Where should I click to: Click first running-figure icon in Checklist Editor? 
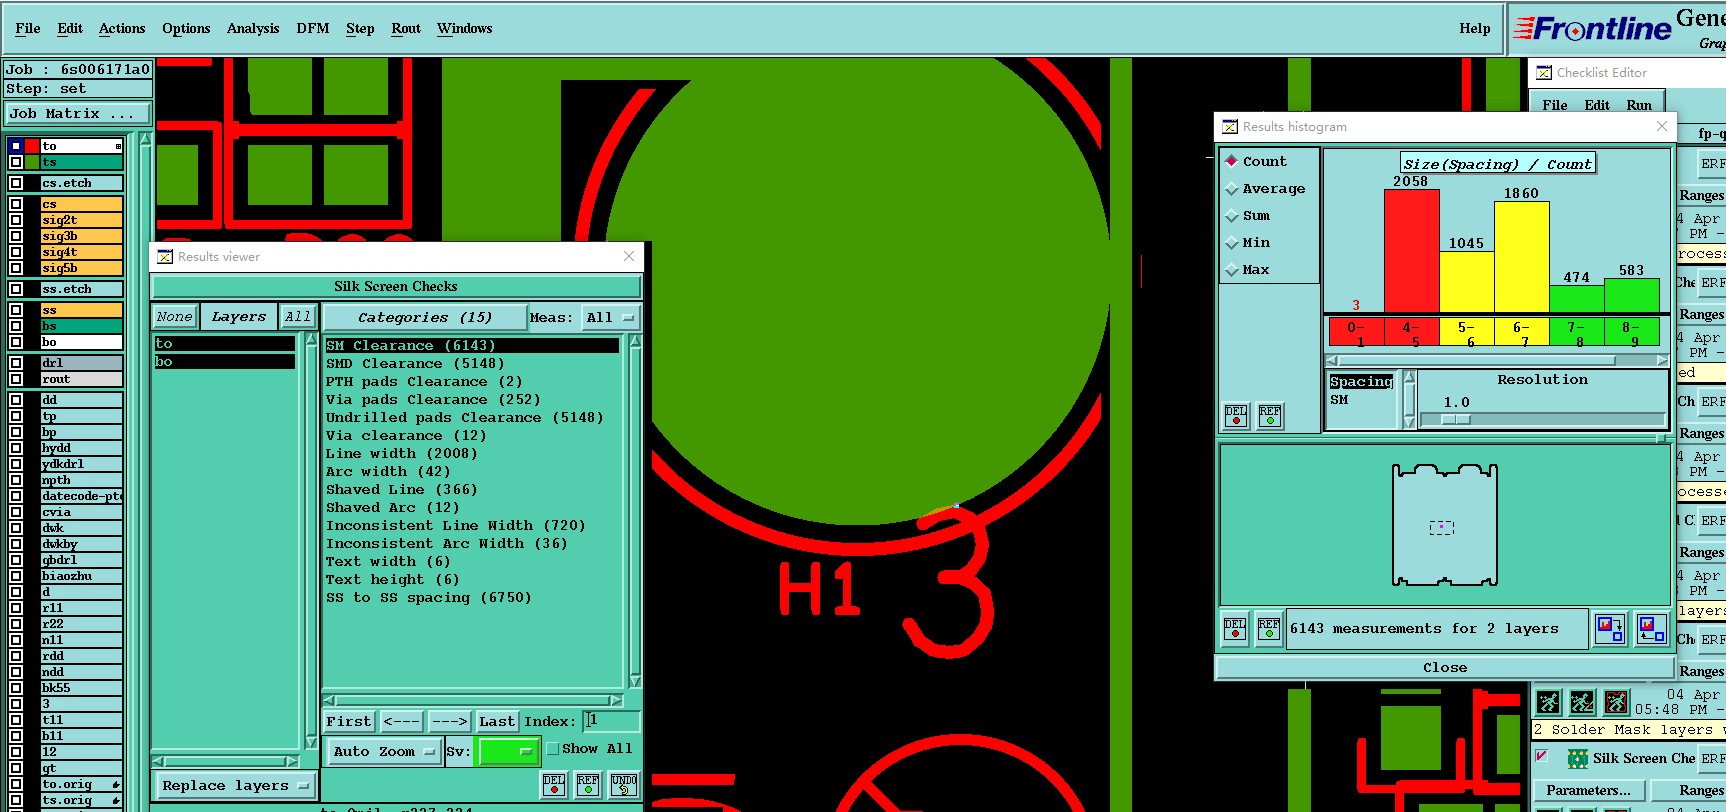click(1548, 702)
